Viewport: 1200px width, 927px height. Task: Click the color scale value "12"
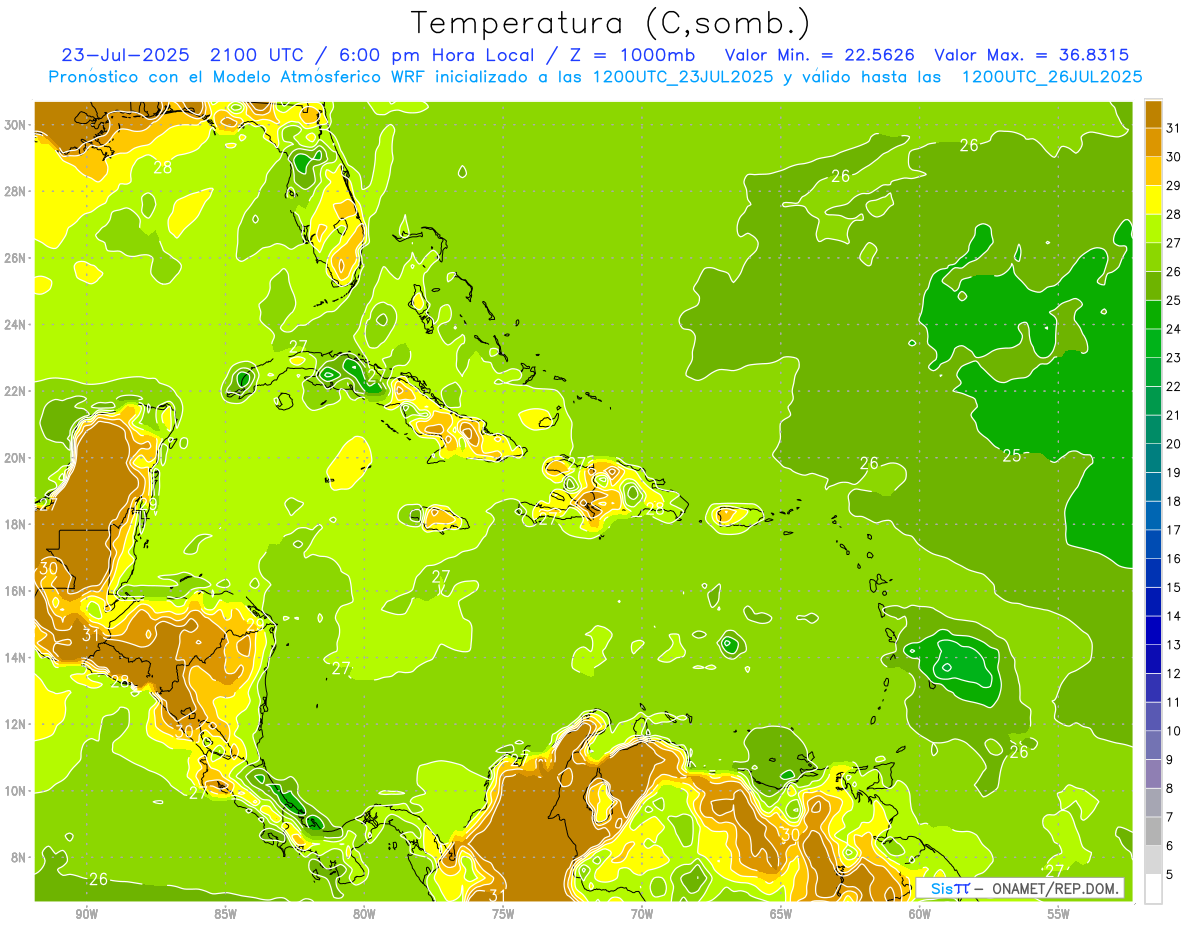1174,673
